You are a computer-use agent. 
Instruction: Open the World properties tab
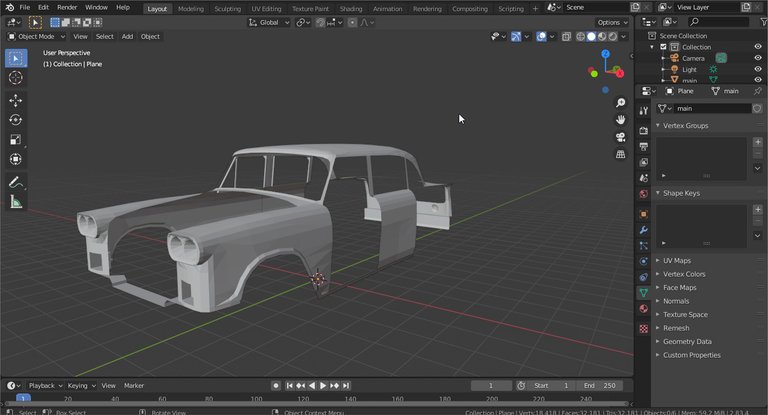(644, 194)
